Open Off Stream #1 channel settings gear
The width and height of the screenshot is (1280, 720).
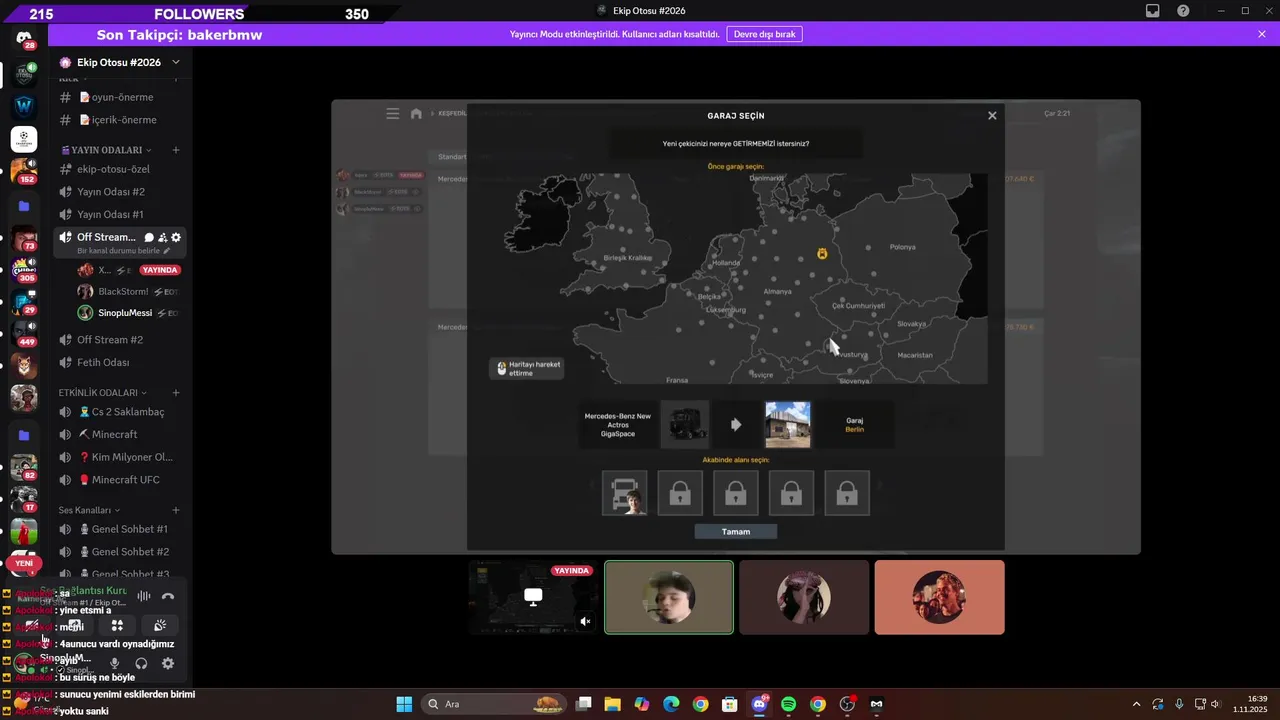click(176, 237)
